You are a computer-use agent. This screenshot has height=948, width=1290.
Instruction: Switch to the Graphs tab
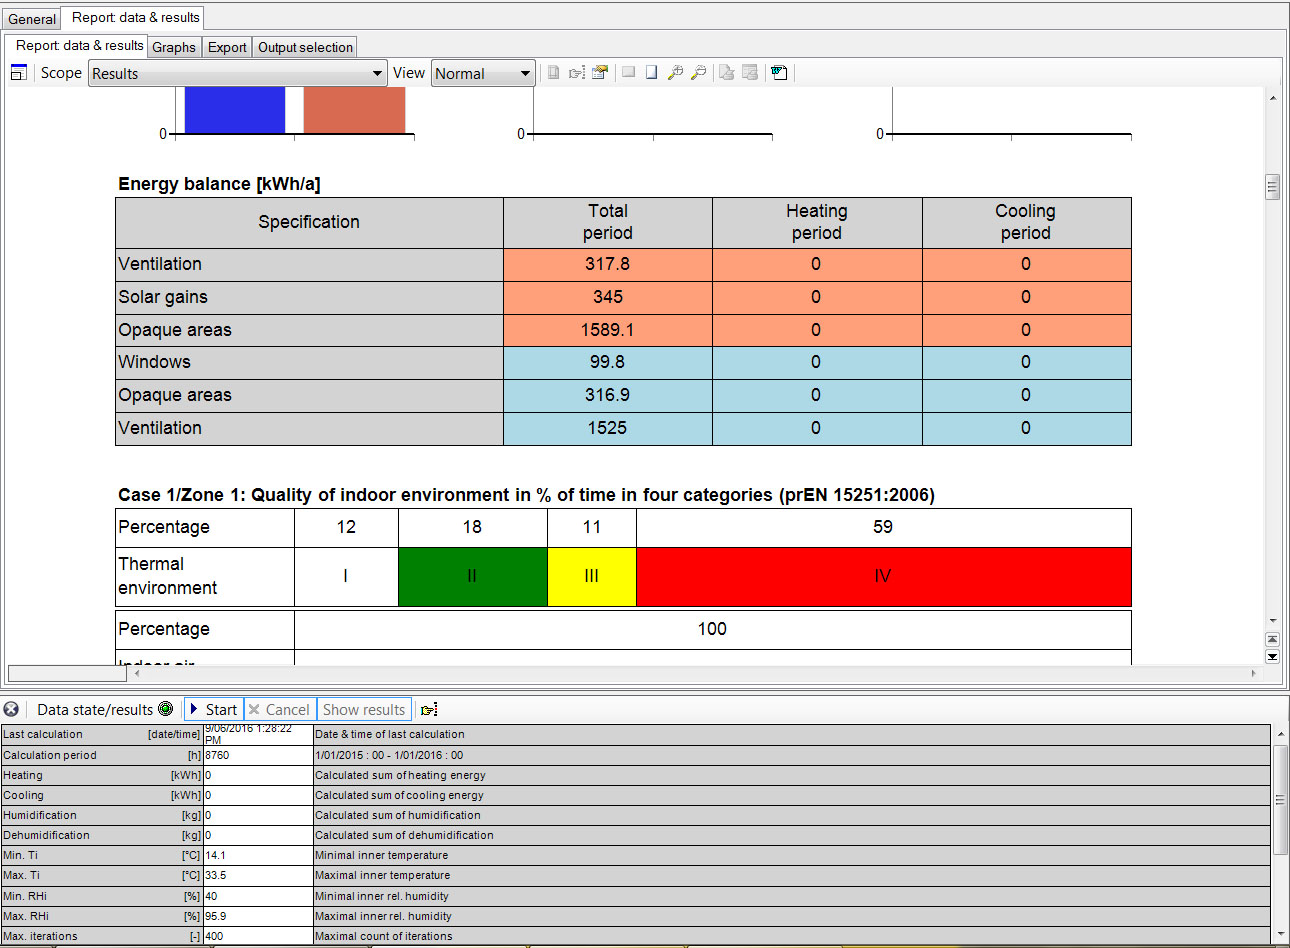click(174, 47)
